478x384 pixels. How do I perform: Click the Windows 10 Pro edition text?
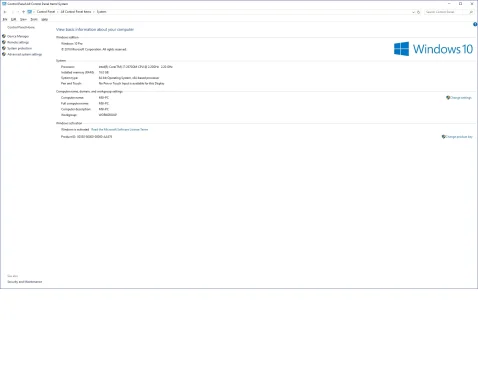(72, 43)
